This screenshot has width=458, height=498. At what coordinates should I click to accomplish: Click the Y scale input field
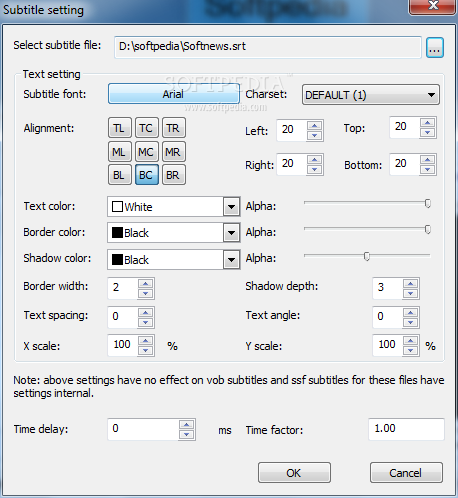pyautogui.click(x=388, y=346)
